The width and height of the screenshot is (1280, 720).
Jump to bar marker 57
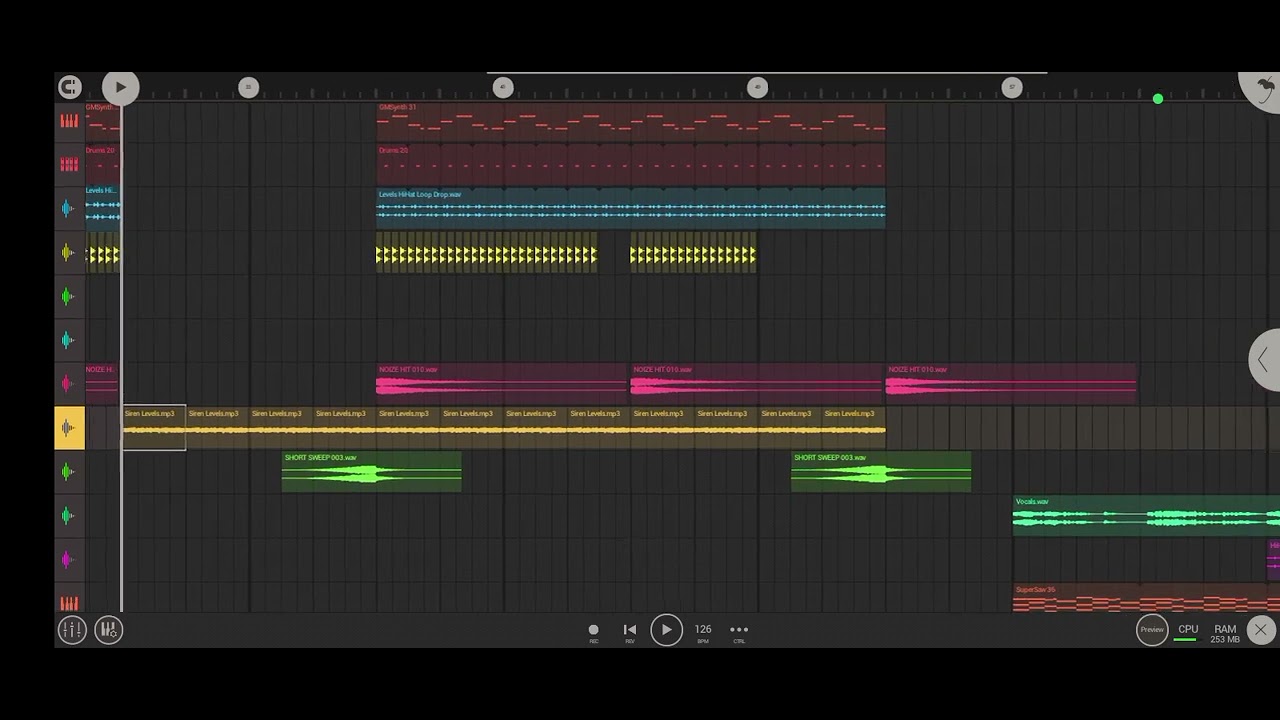pos(1012,88)
